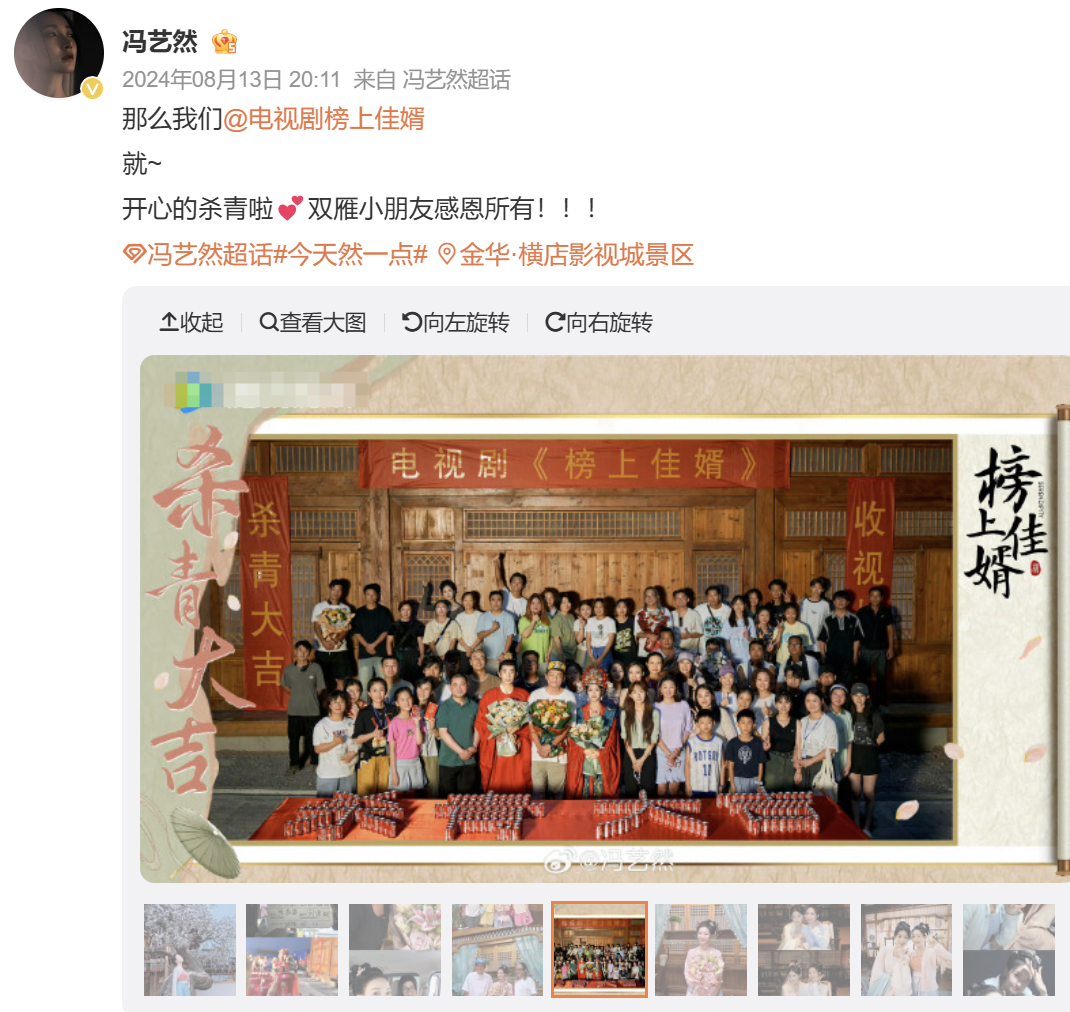The width and height of the screenshot is (1070, 1012).
Task: Open the @电视剧榜上佳婿 mention link
Action: point(324,119)
